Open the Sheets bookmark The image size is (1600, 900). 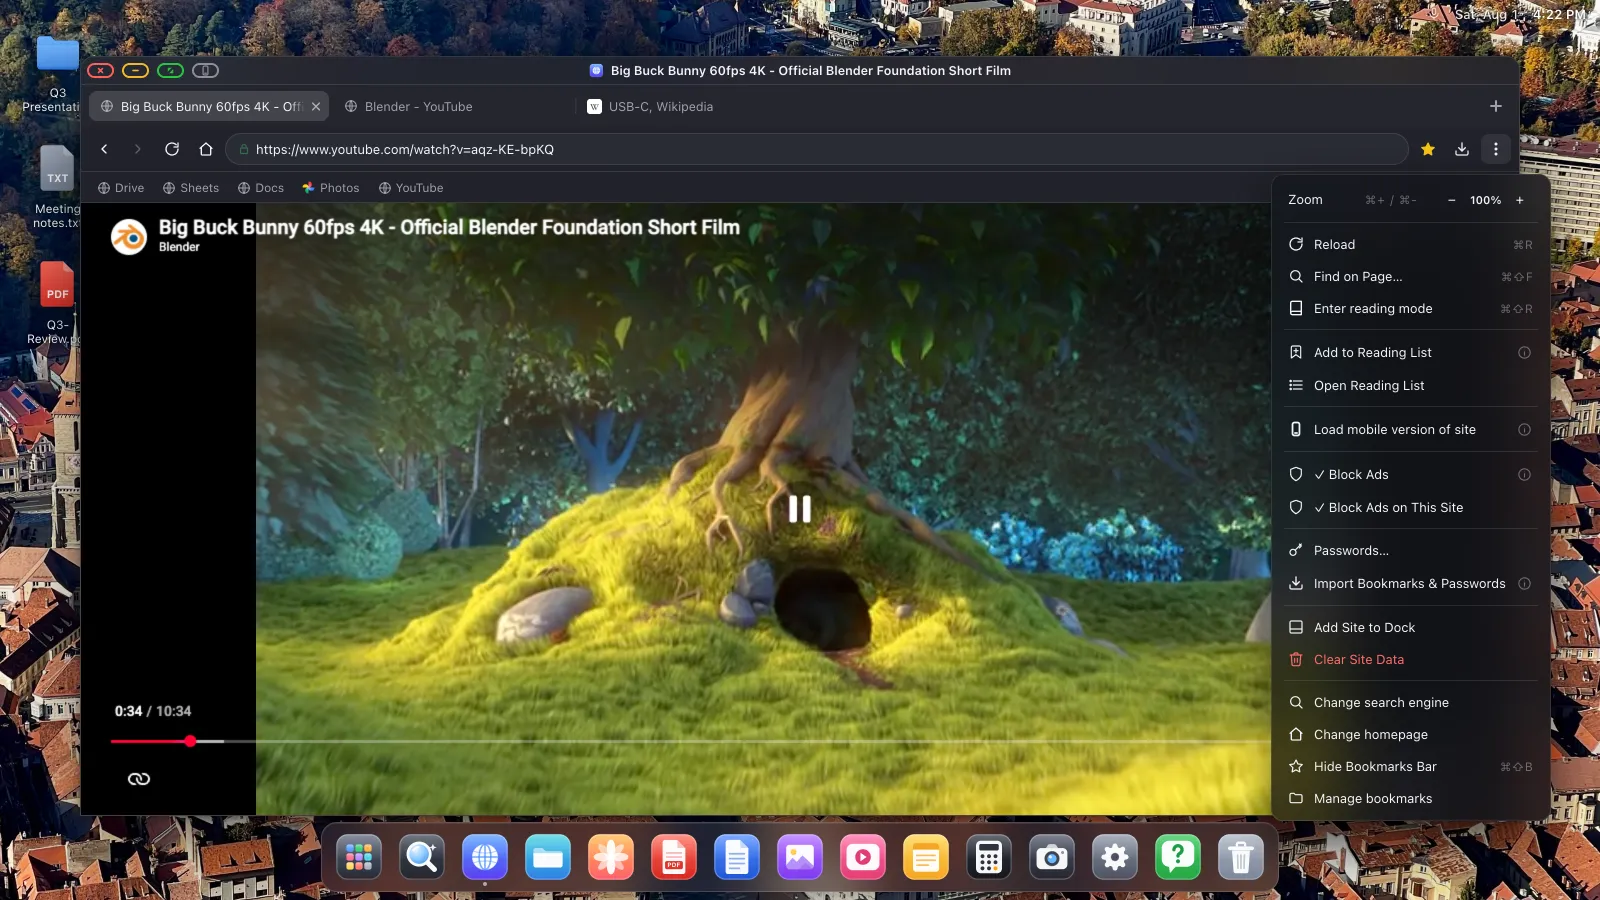pyautogui.click(x=191, y=188)
